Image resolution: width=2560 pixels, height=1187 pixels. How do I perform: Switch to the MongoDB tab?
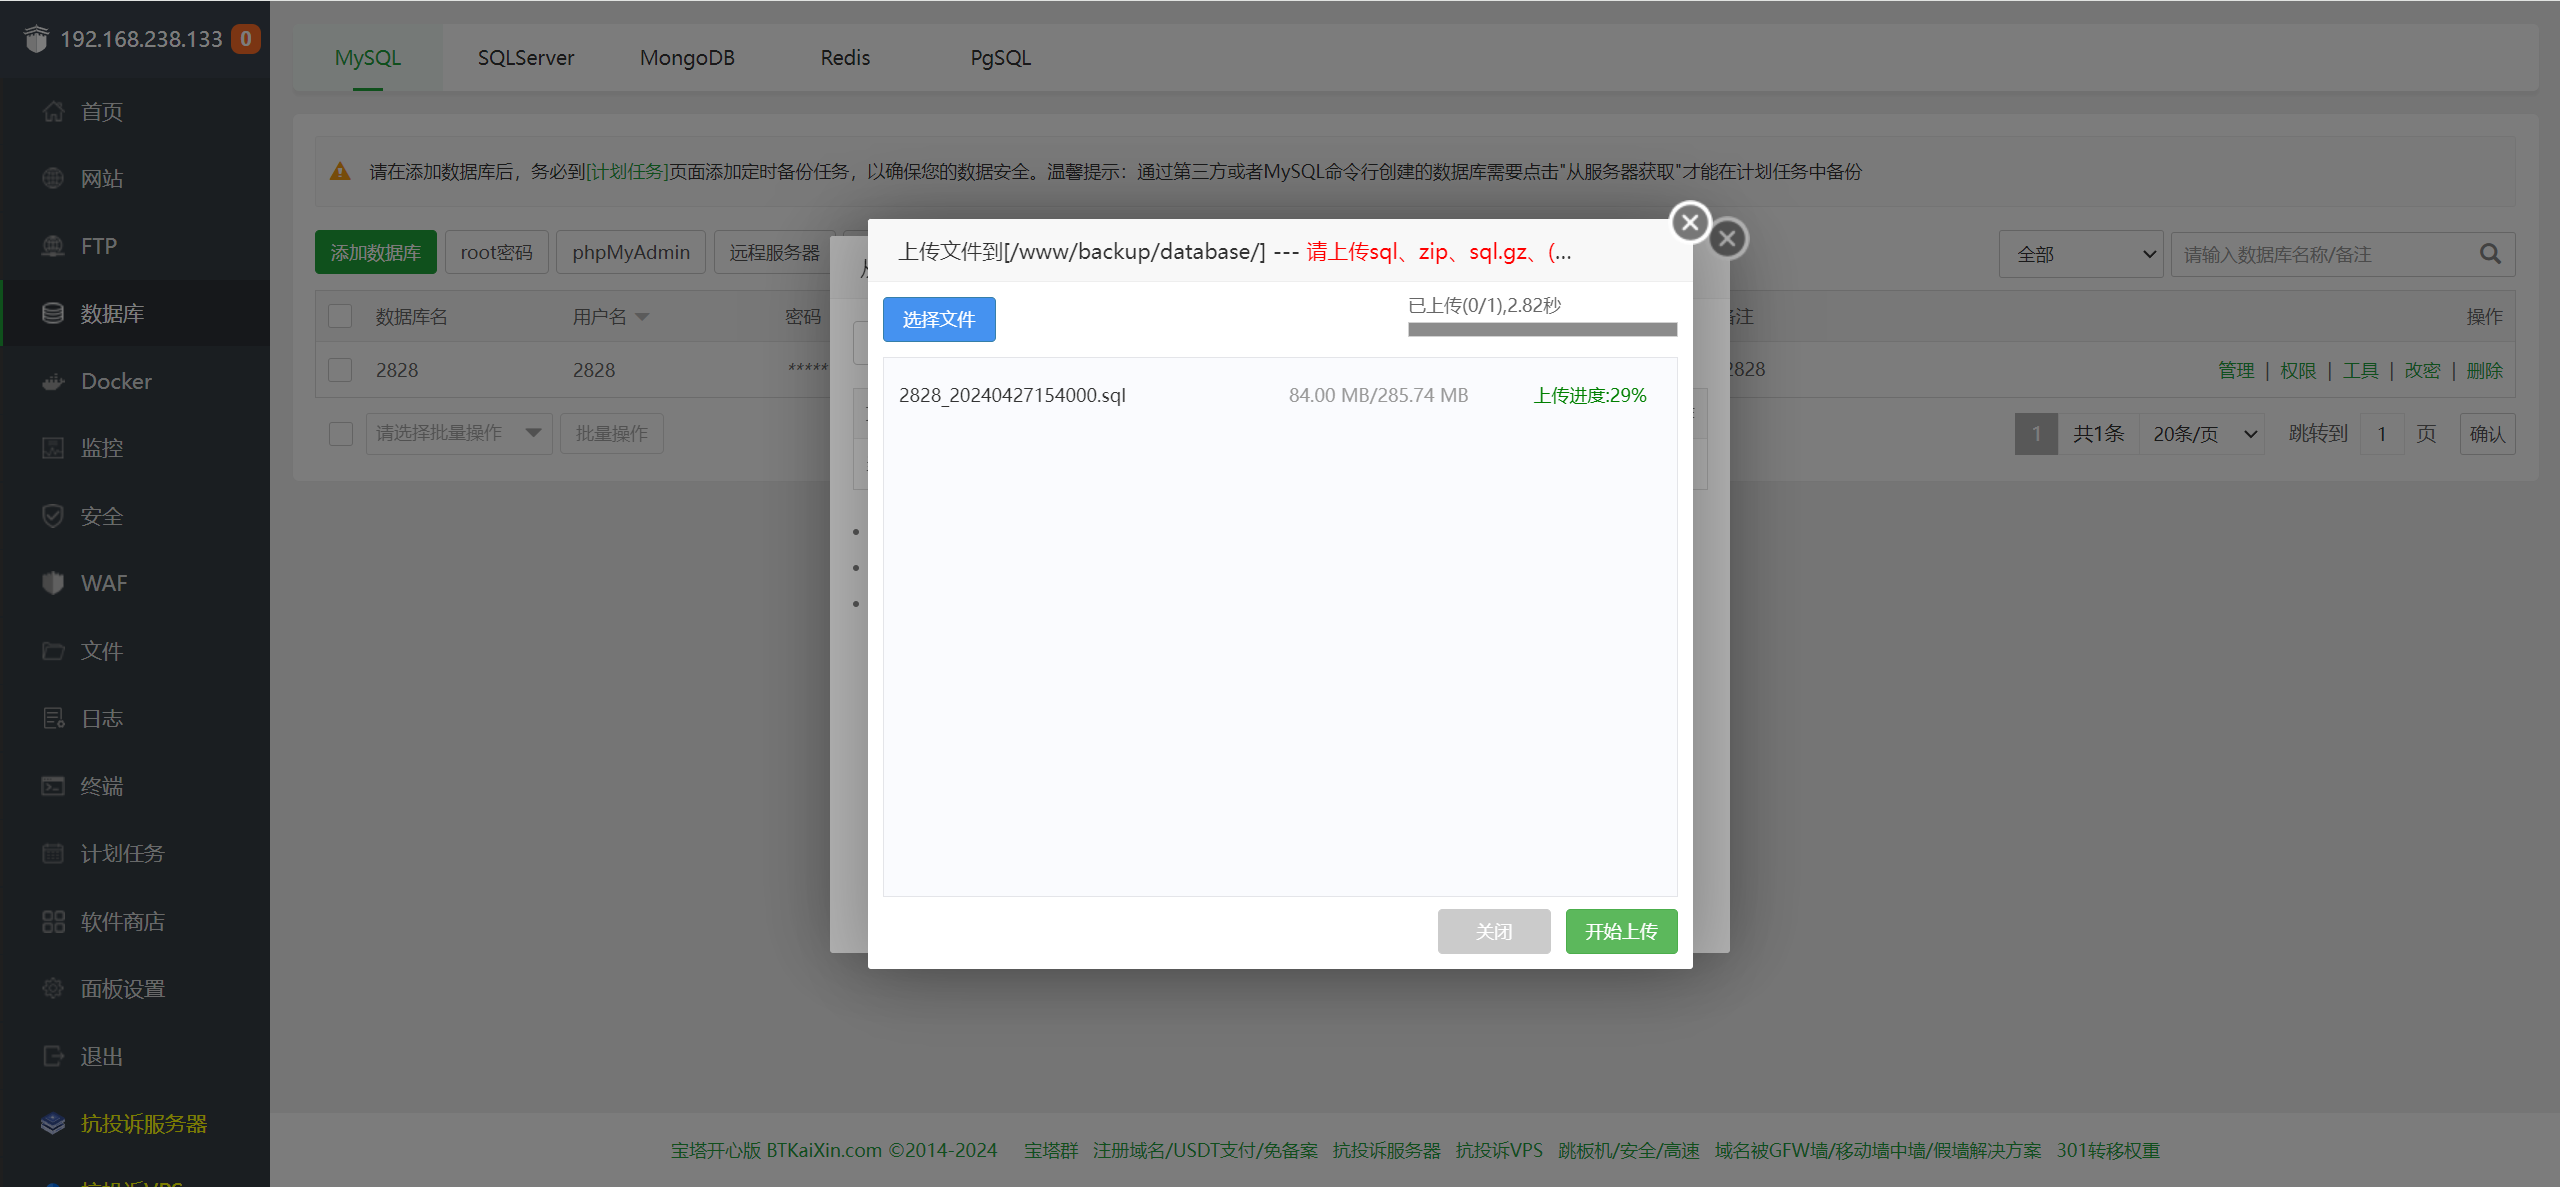(x=687, y=58)
